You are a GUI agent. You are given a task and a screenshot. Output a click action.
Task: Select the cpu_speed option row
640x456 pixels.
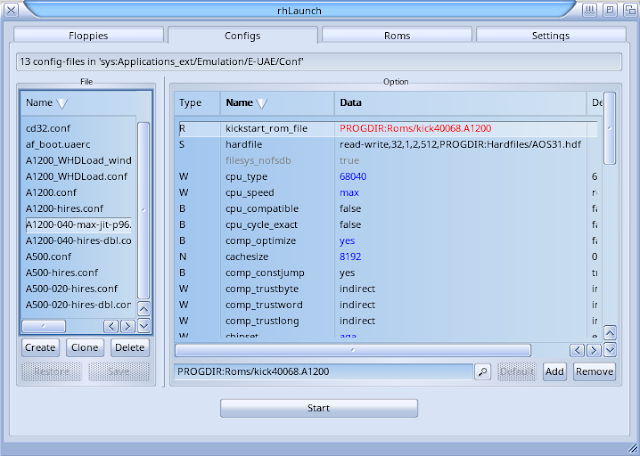tap(388, 192)
